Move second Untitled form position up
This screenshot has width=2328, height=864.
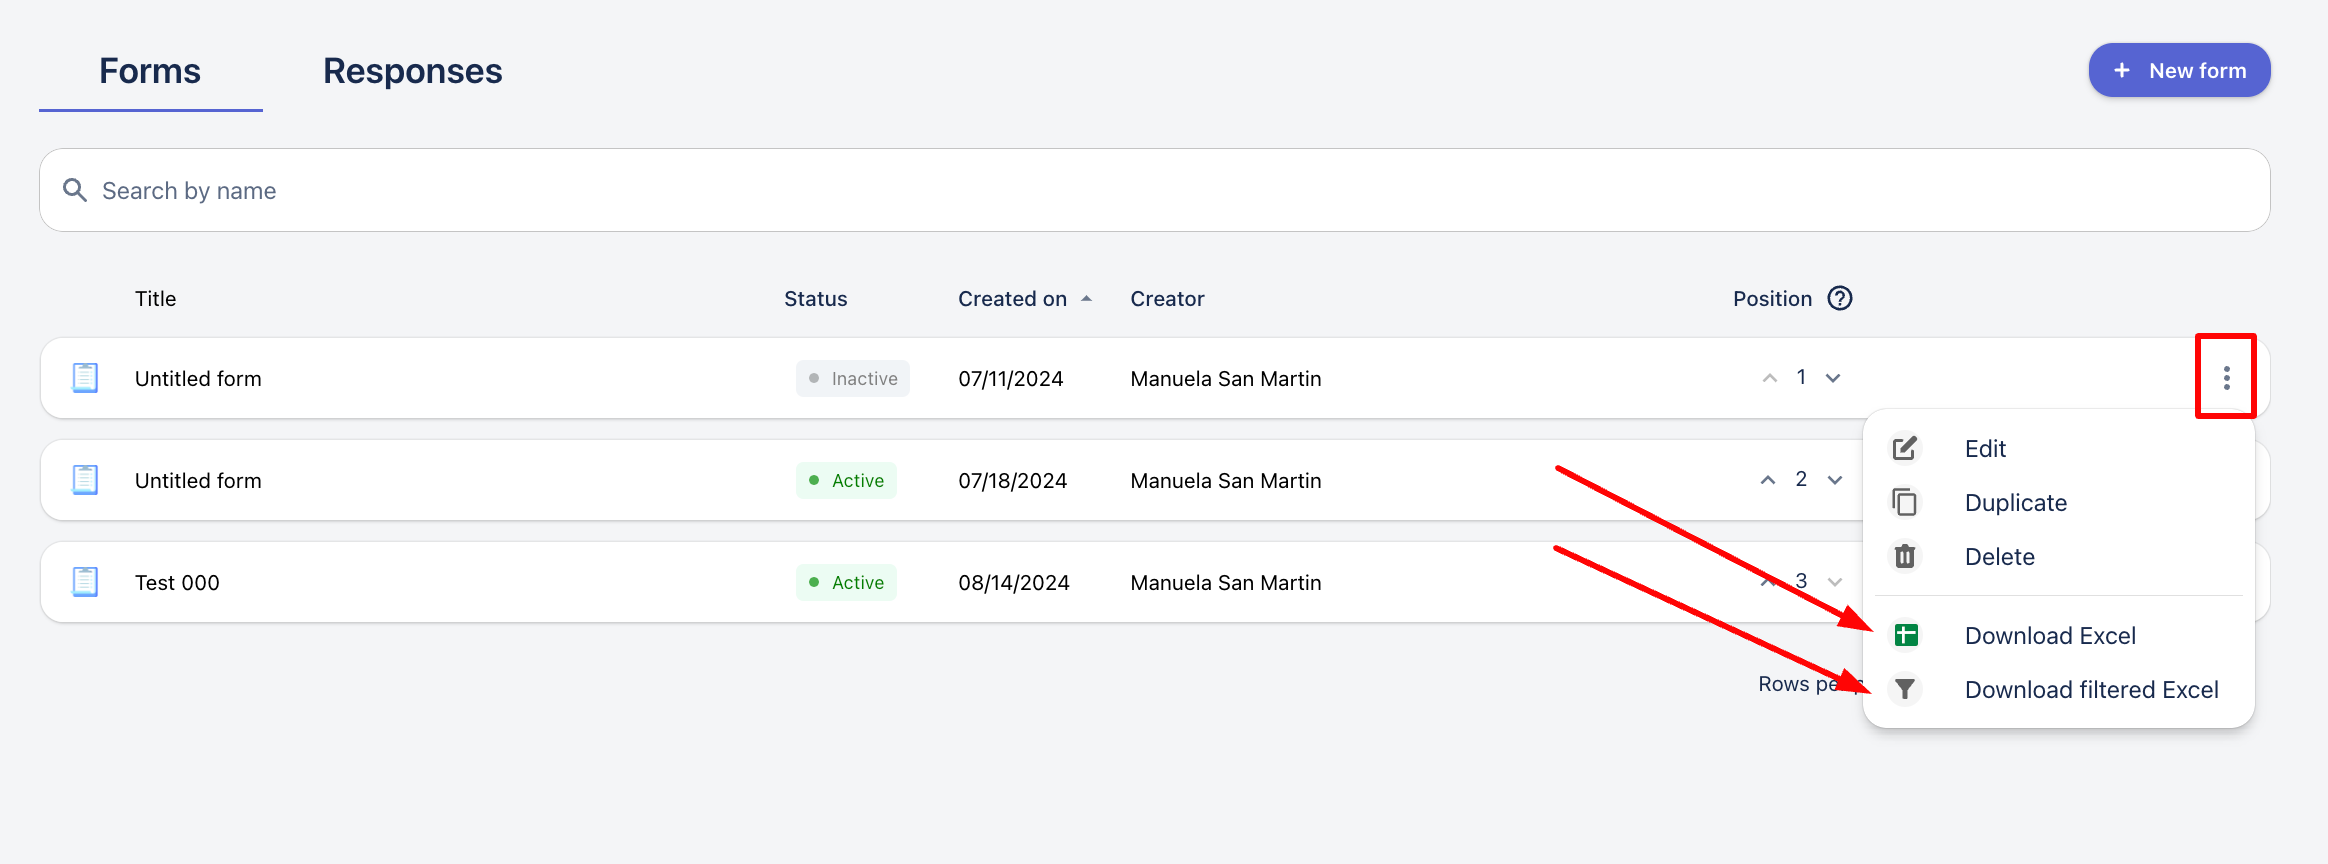[1768, 480]
